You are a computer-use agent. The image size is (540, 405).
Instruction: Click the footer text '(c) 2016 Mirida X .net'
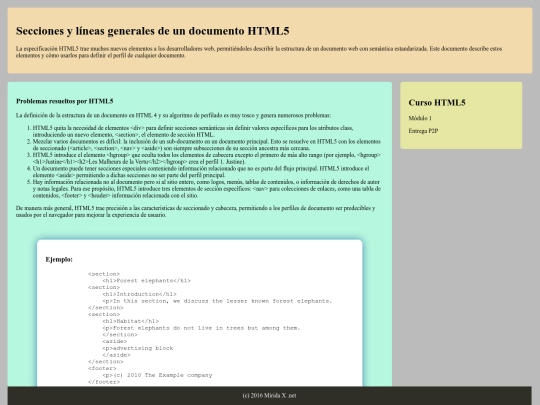tap(269, 396)
